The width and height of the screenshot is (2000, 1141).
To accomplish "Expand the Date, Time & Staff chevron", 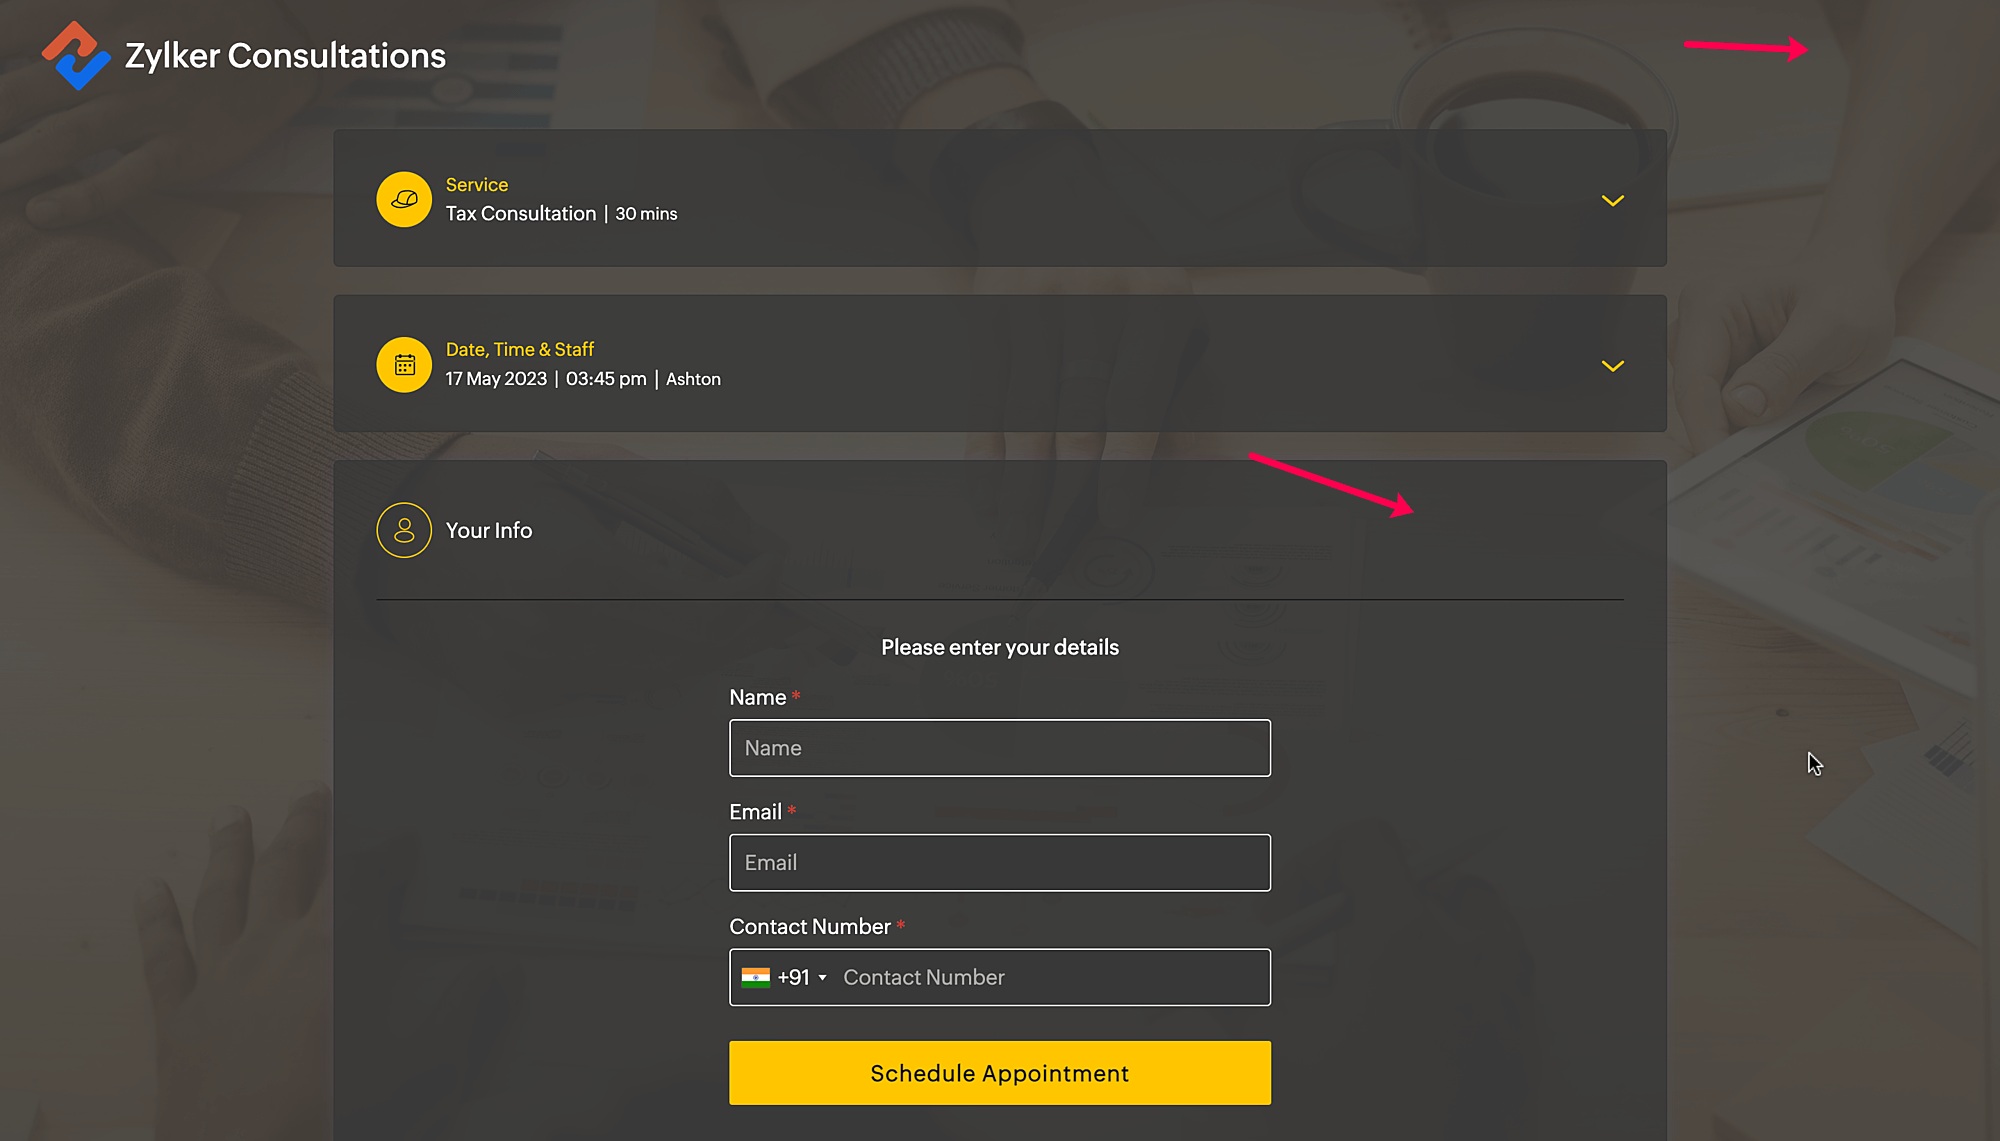I will (x=1612, y=366).
